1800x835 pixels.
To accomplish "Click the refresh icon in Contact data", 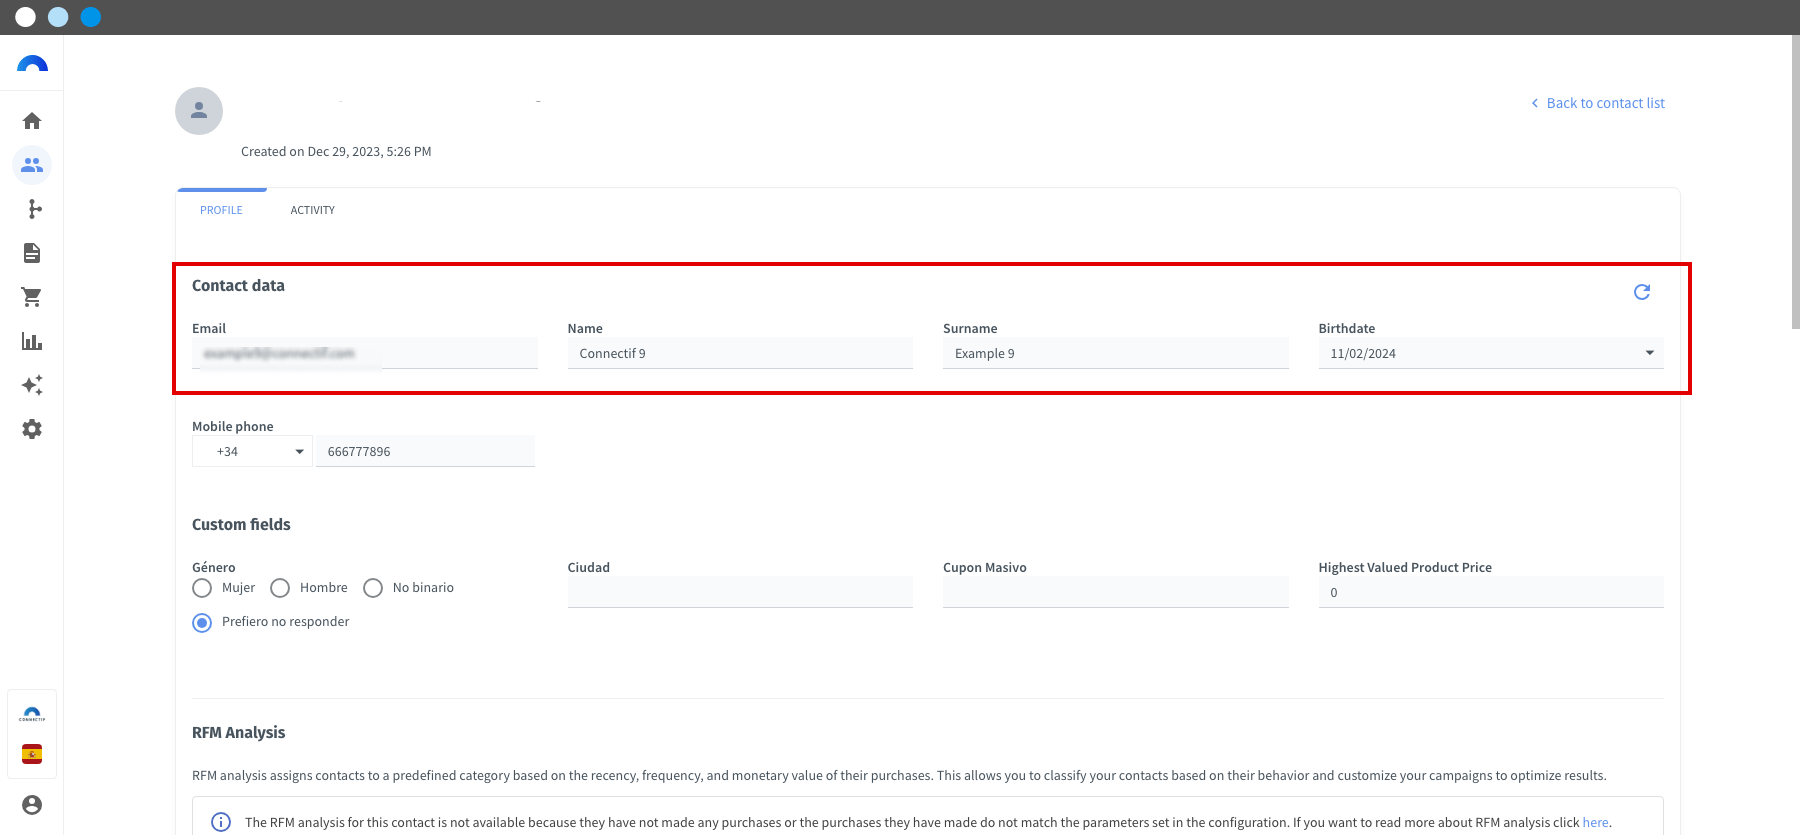I will (x=1642, y=292).
